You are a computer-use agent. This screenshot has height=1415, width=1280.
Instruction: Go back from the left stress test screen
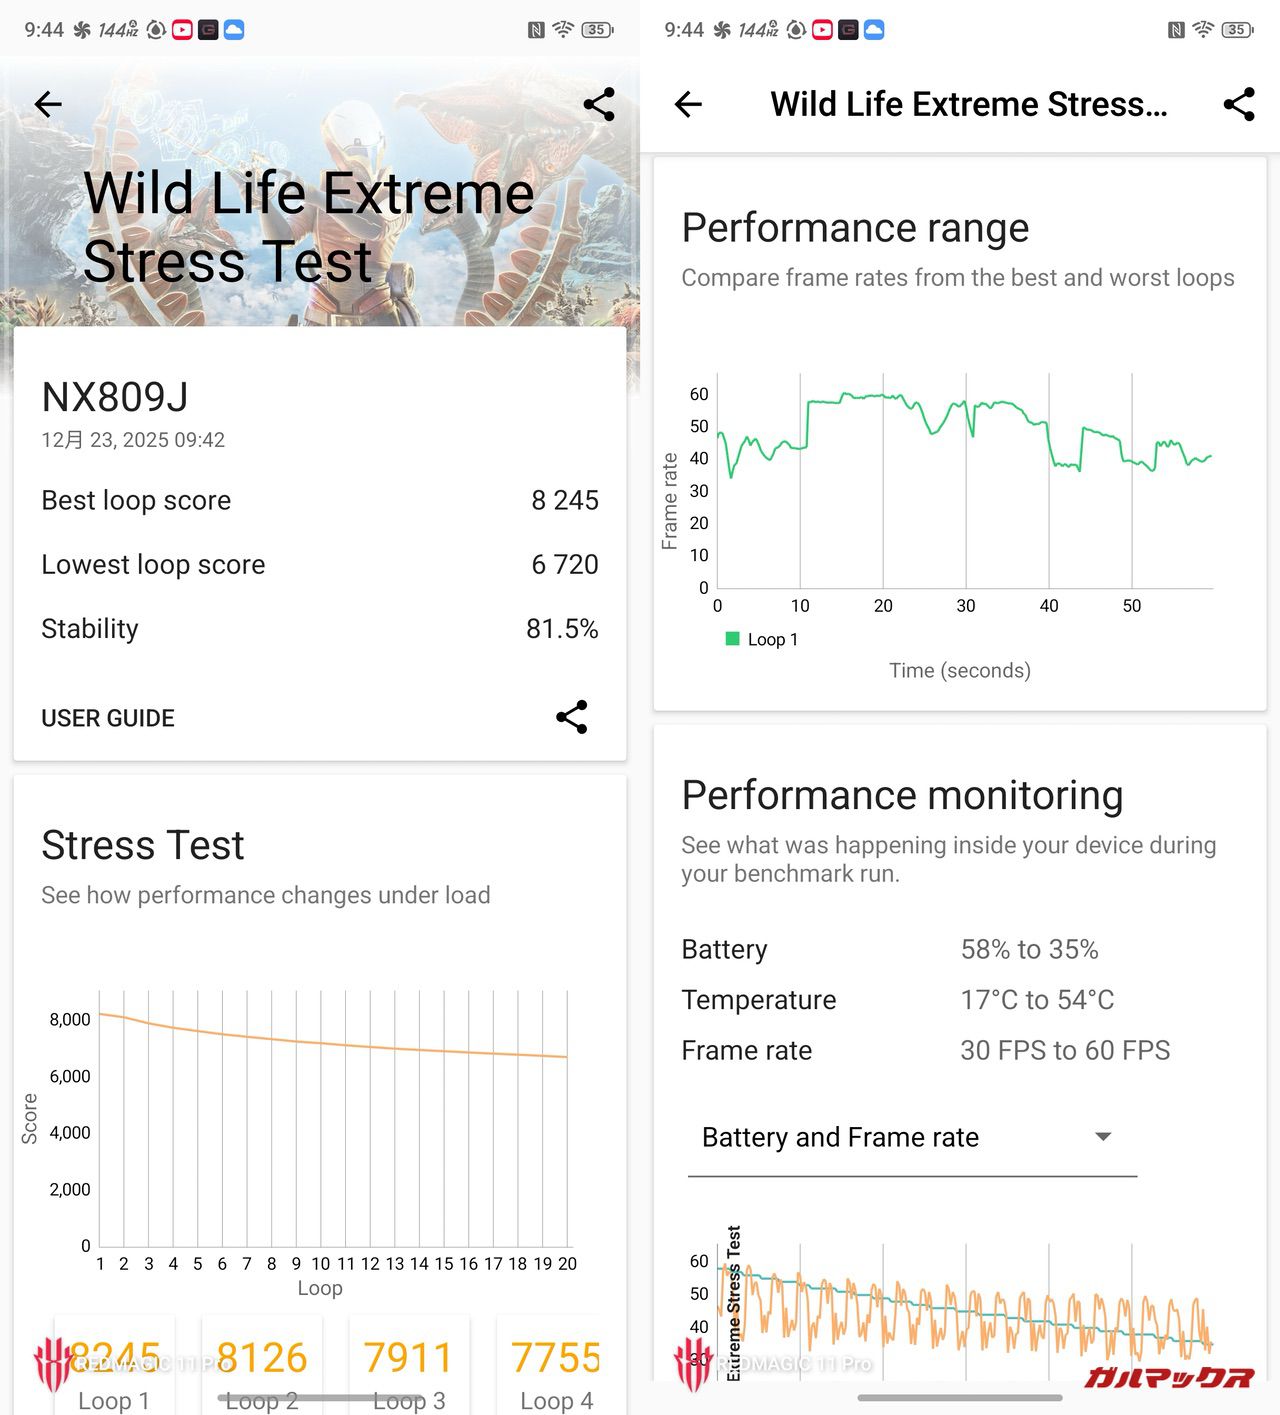(x=48, y=104)
